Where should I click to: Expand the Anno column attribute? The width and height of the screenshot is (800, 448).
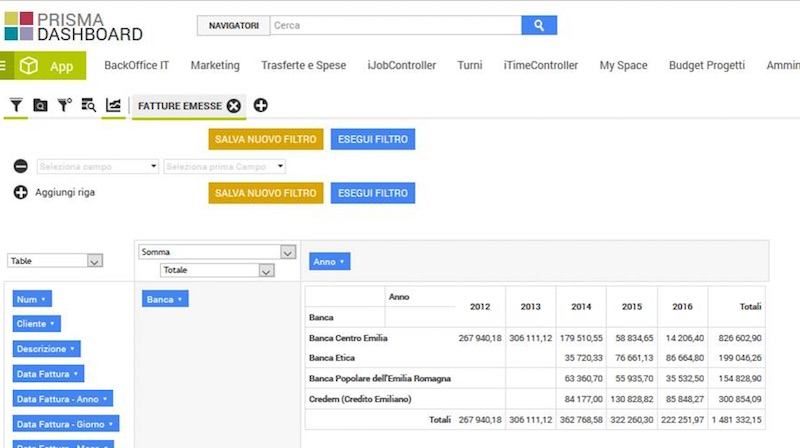point(329,261)
